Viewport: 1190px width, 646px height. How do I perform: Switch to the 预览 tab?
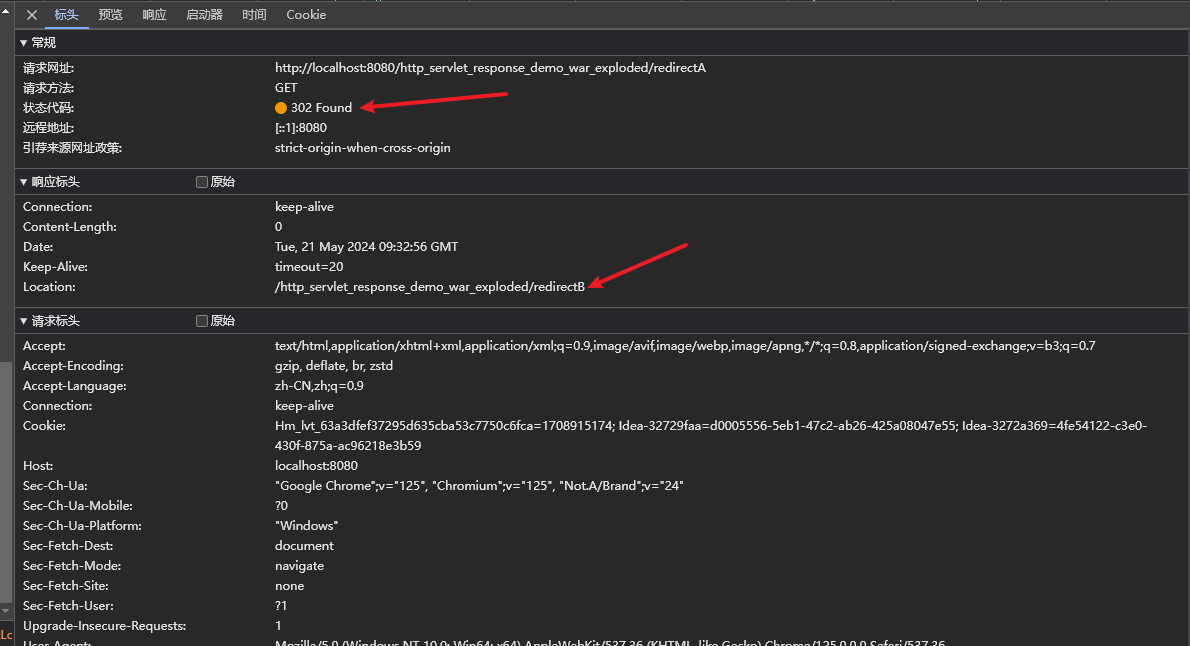point(111,15)
